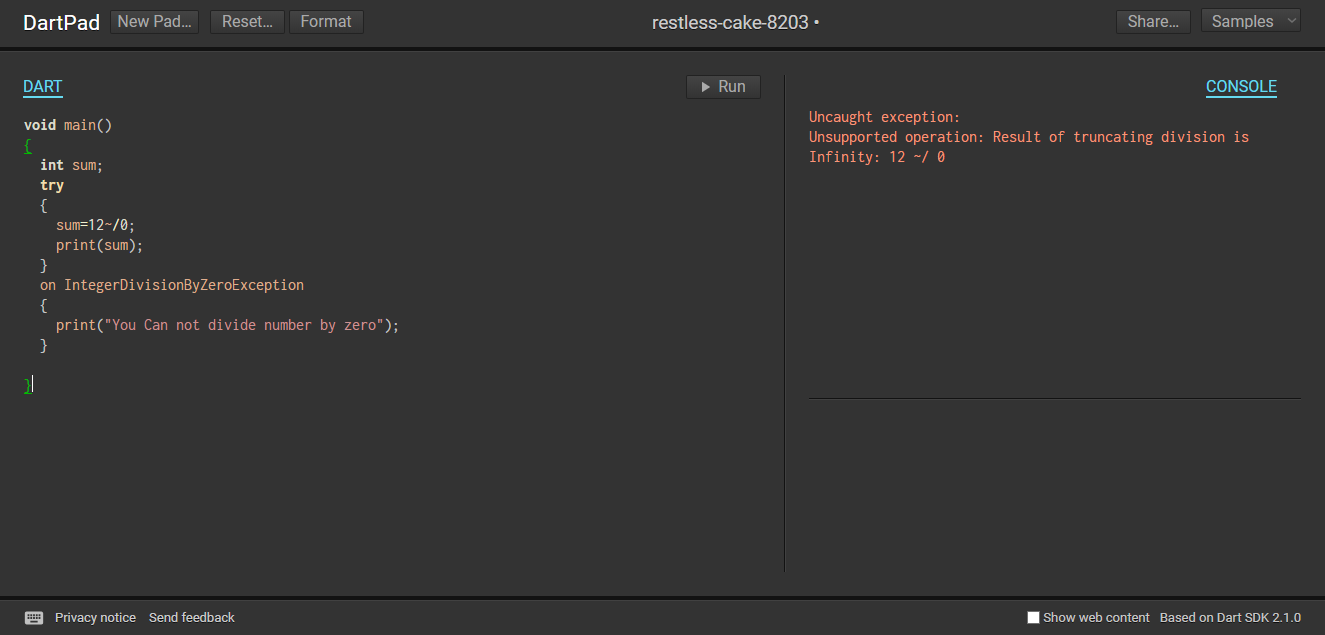Open the New Pad dialog

point(154,21)
